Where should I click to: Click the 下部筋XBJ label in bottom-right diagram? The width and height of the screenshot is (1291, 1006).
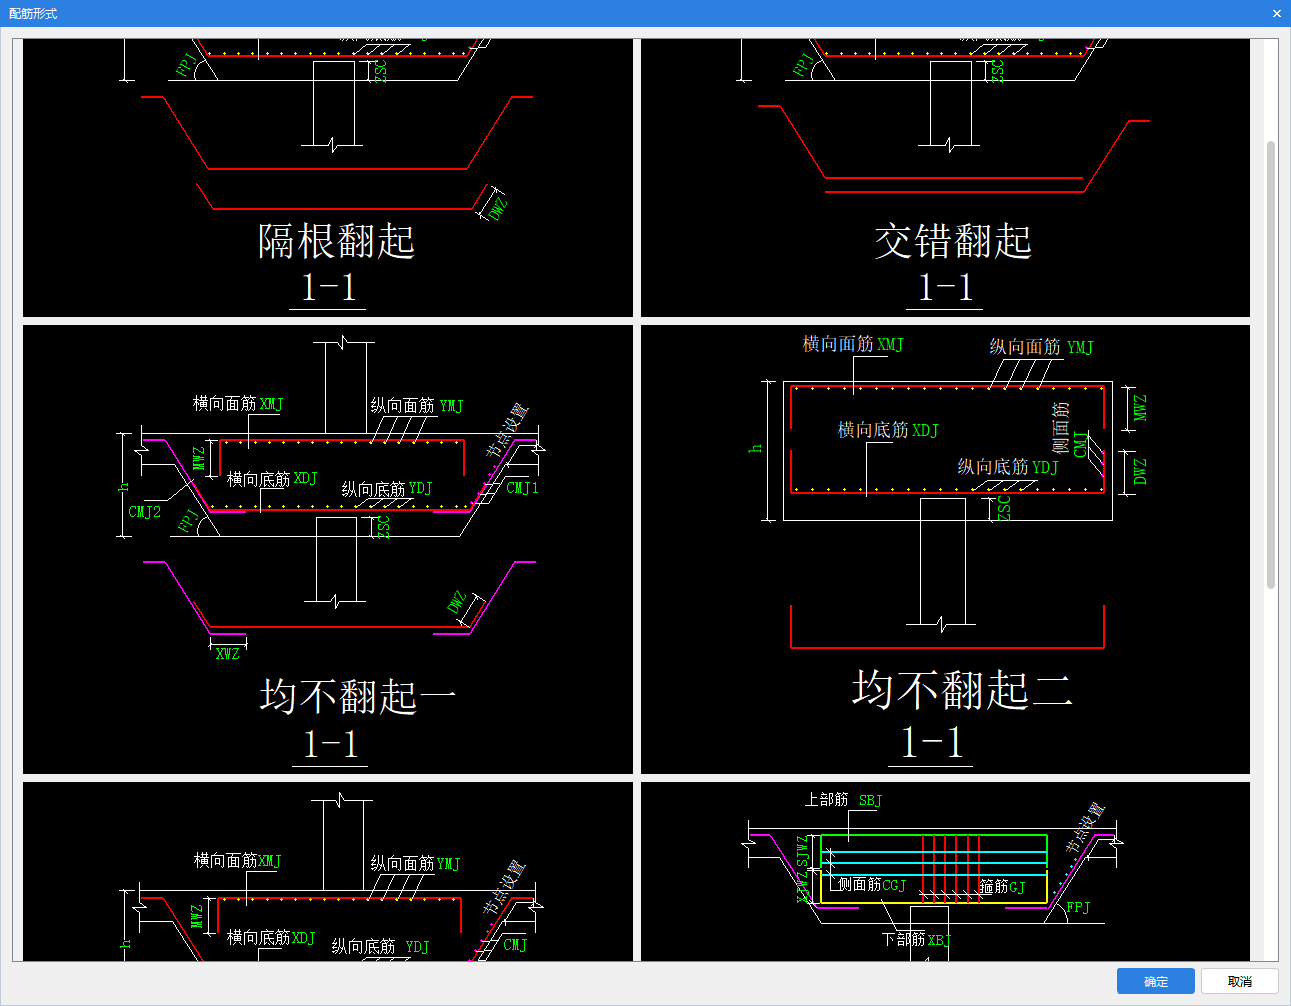915,940
